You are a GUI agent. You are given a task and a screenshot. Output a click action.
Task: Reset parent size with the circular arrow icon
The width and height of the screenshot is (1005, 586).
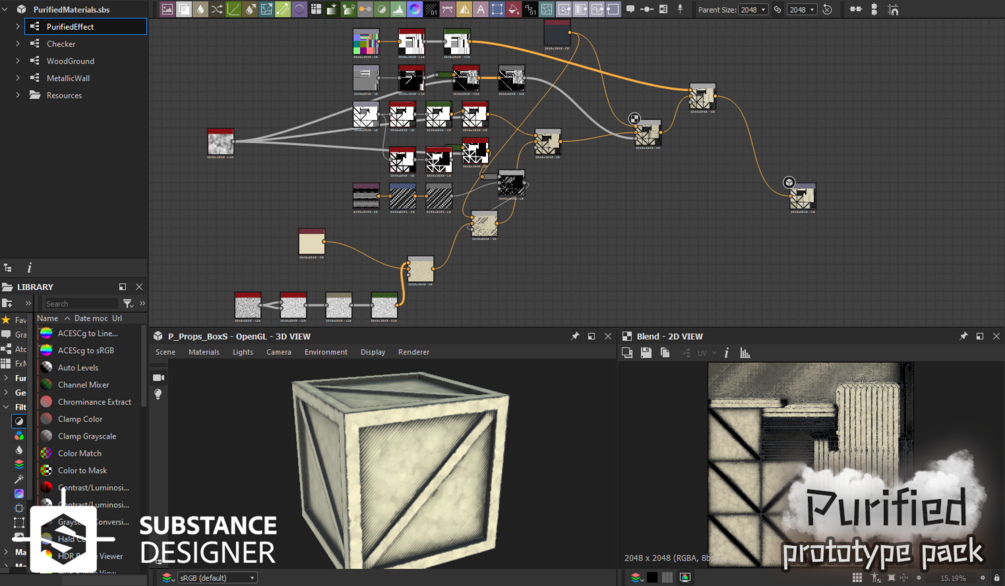tap(827, 10)
